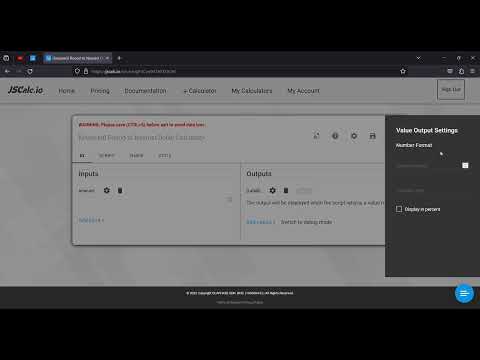Open the browser extensions icon
The width and height of the screenshot is (480, 360).
pyautogui.click(x=461, y=71)
